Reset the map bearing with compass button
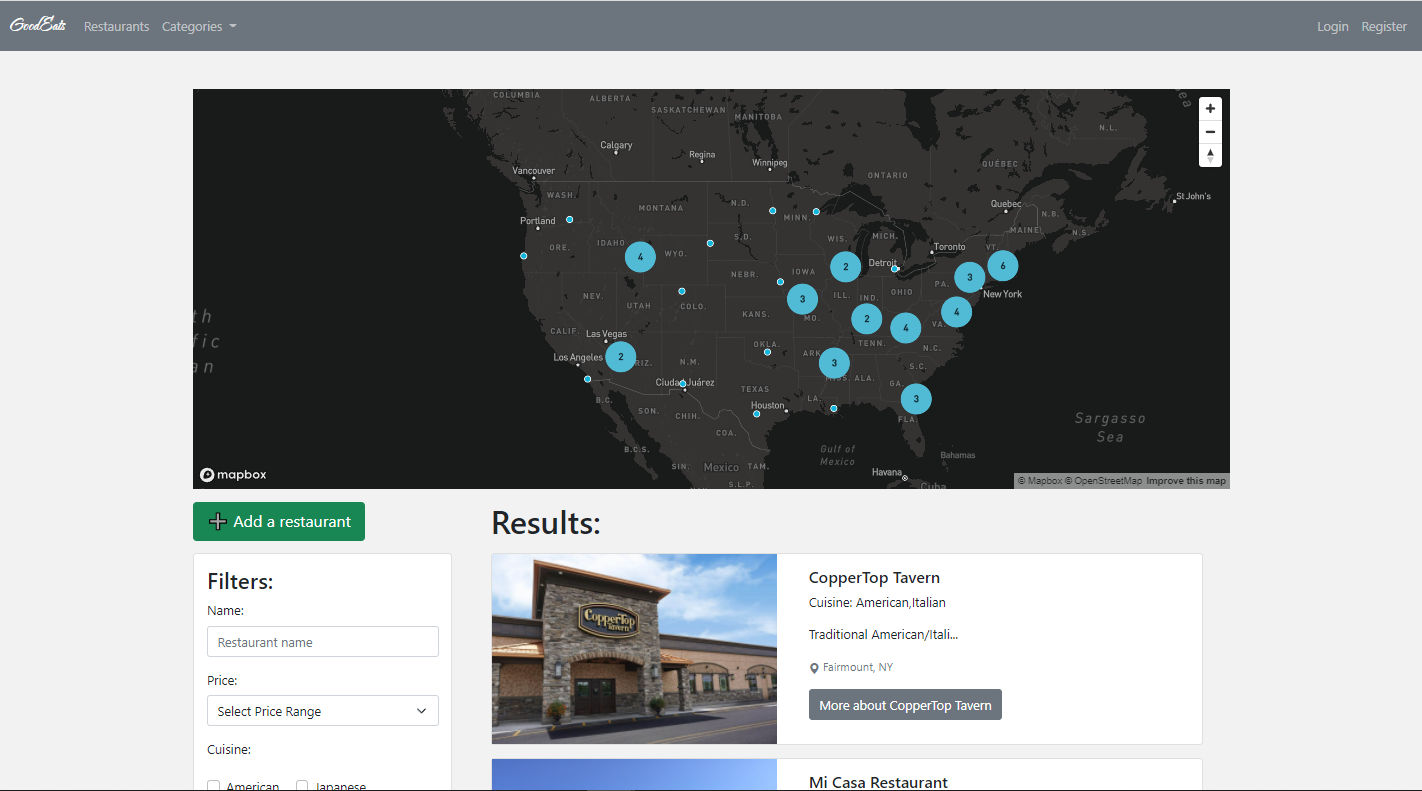The height and width of the screenshot is (791, 1422). [1210, 155]
